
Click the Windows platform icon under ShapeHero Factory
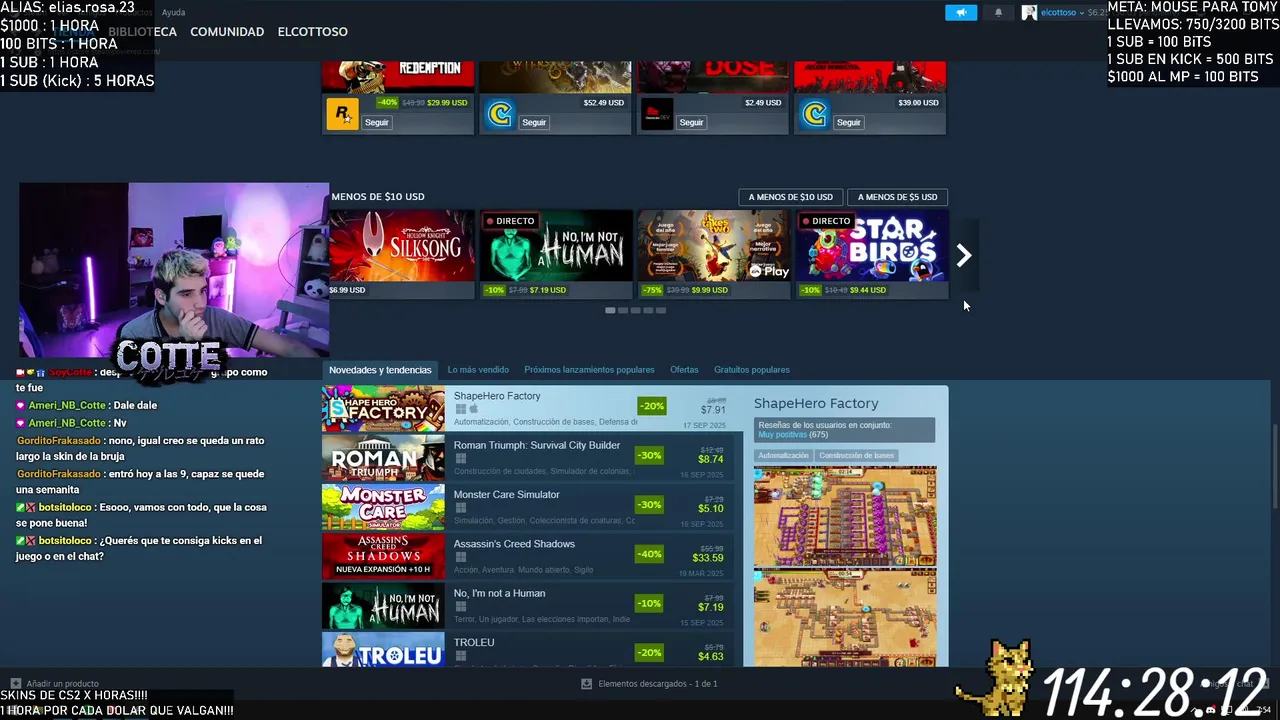[461, 409]
